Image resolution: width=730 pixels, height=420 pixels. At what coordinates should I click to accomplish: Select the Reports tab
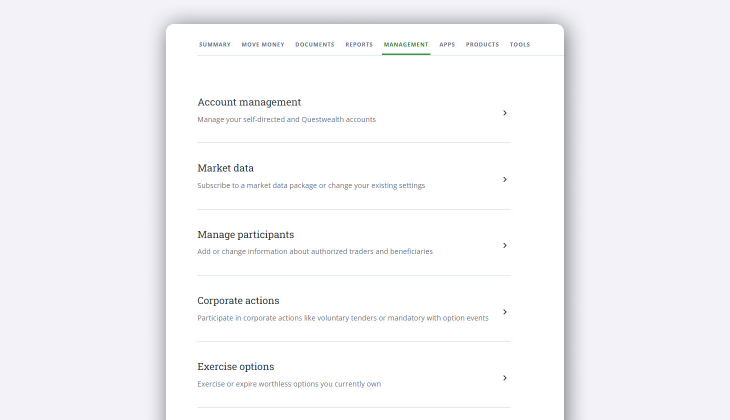click(x=359, y=45)
